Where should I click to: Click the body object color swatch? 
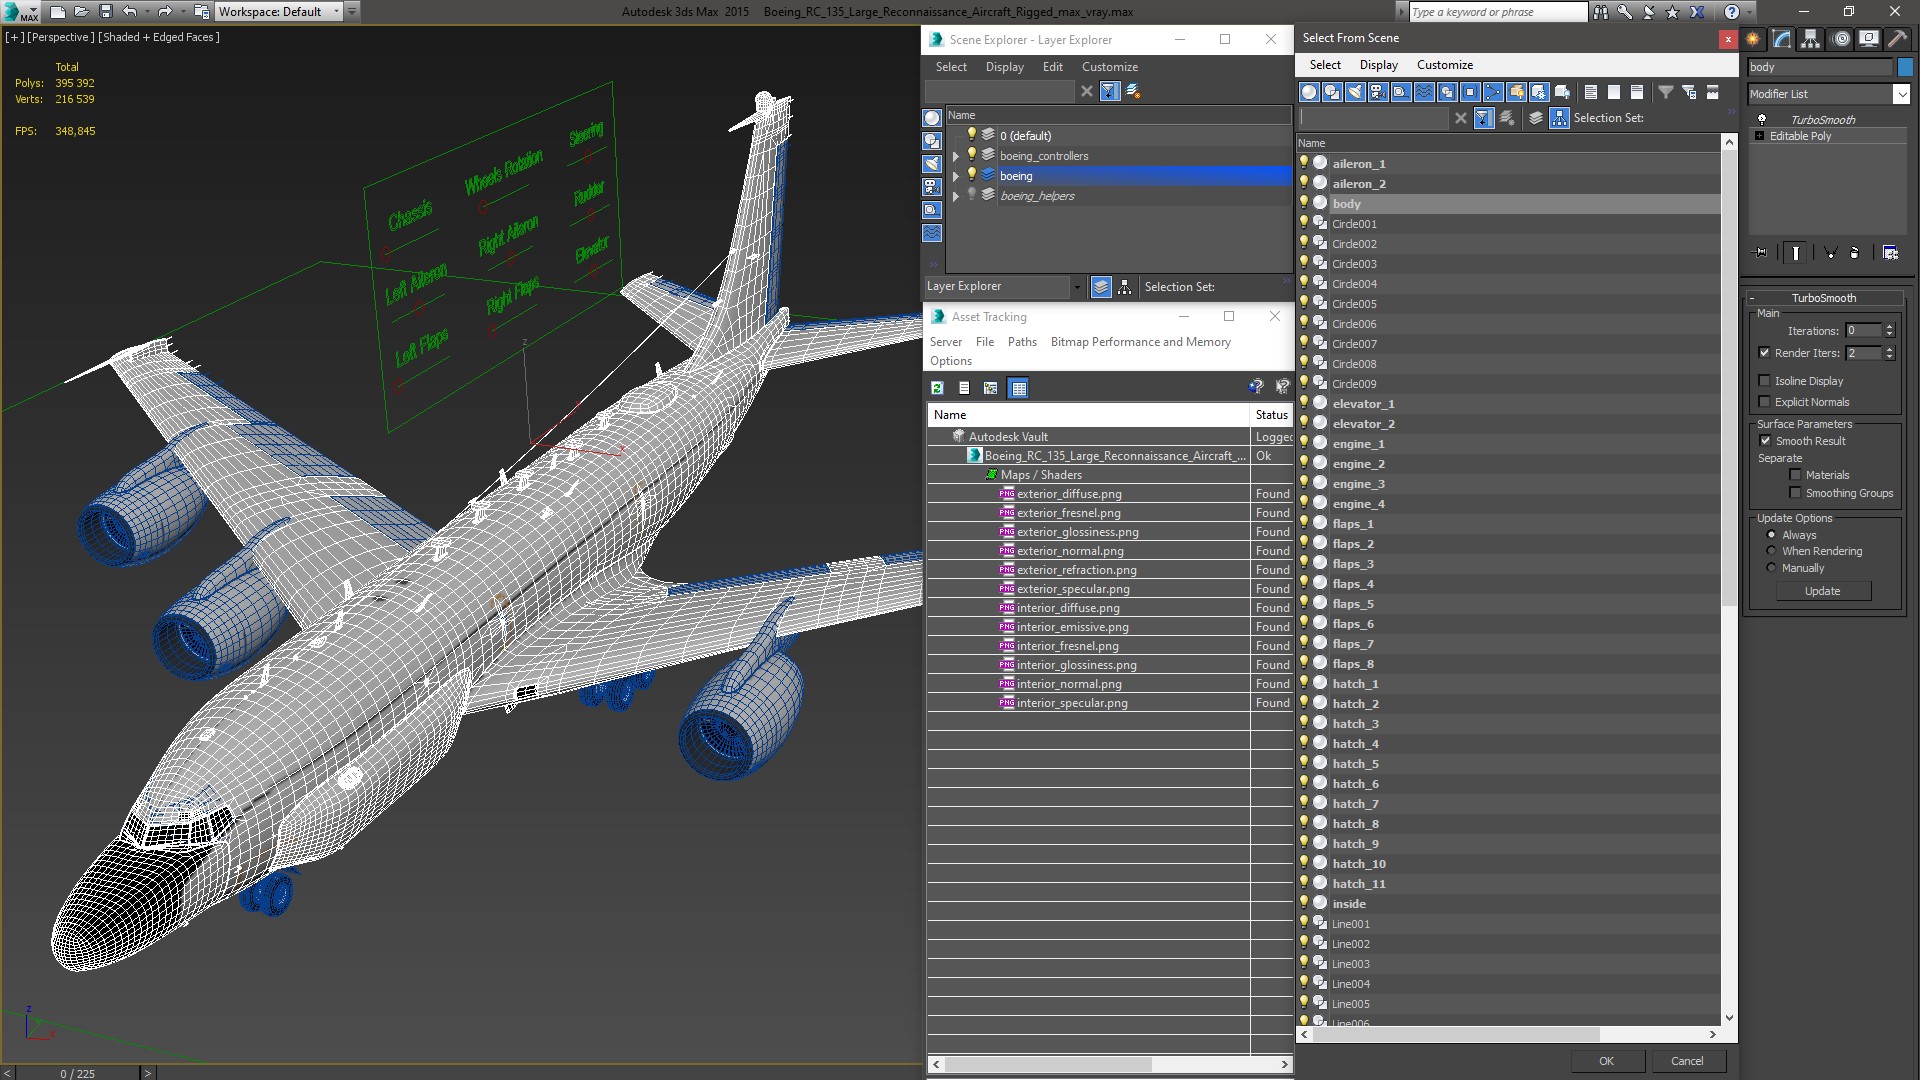point(1905,67)
